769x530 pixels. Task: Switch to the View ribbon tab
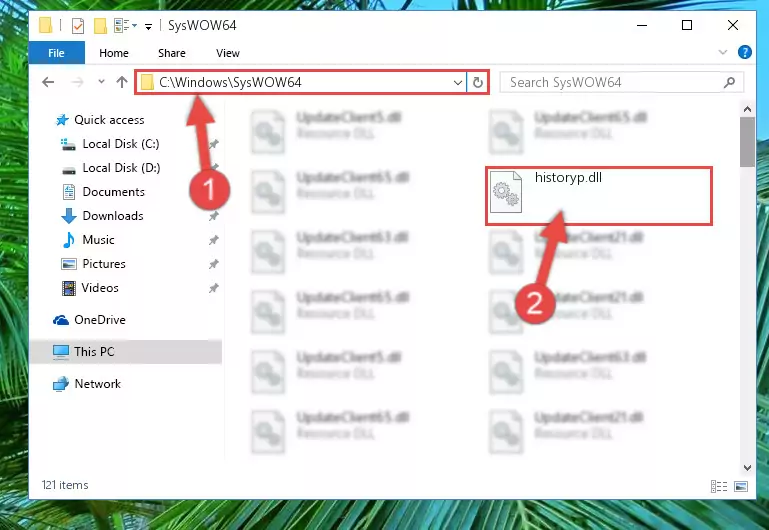228,53
